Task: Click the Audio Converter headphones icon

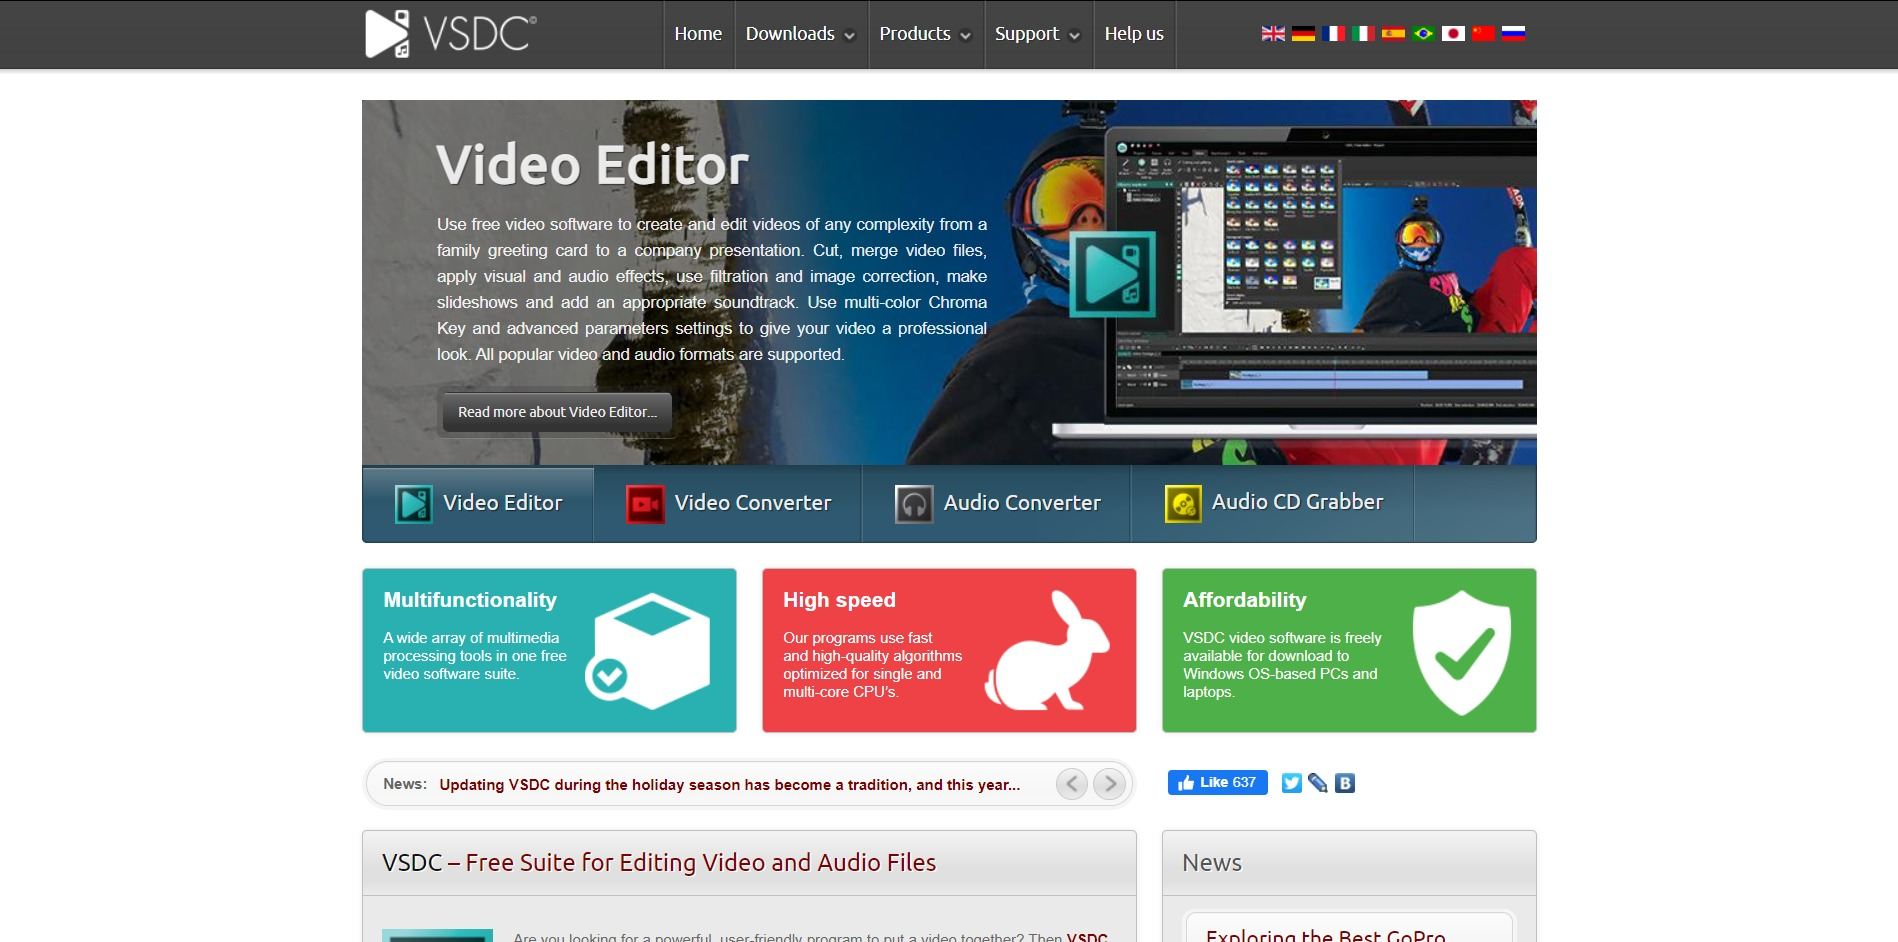Action: point(914,504)
